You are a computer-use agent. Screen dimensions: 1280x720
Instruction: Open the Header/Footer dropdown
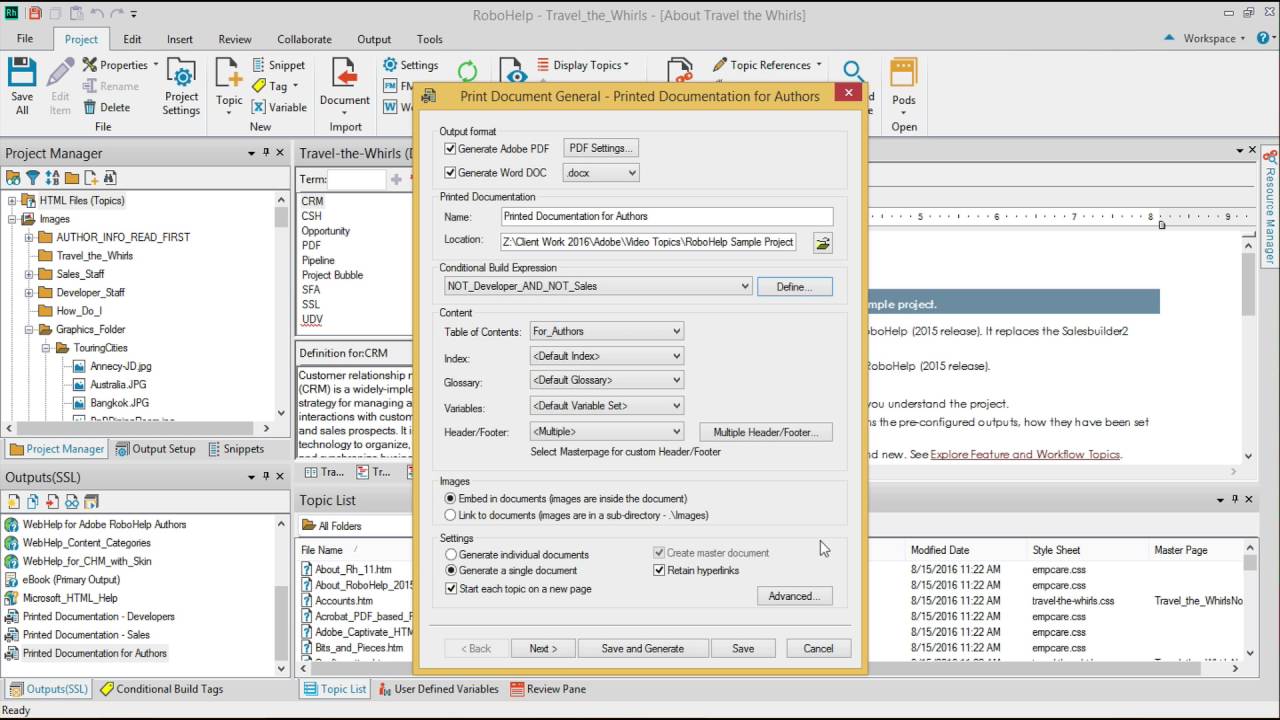pyautogui.click(x=607, y=432)
